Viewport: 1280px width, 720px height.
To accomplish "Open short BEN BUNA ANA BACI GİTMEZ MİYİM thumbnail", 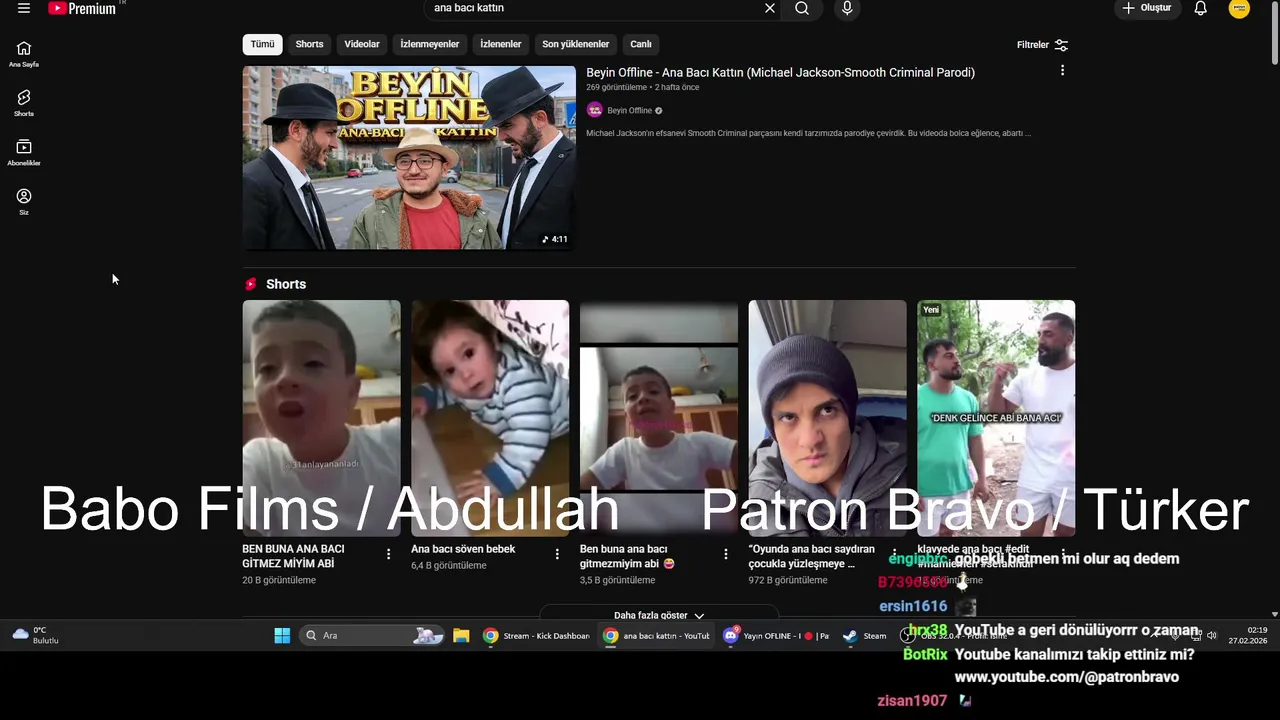I will (321, 418).
